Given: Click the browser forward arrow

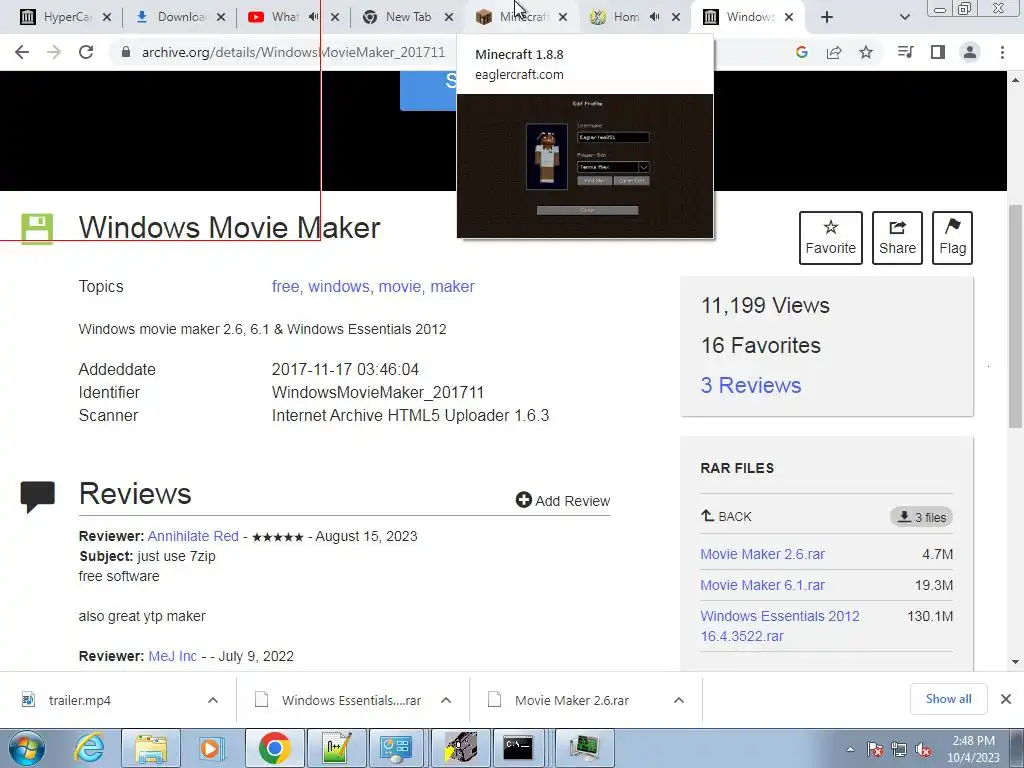Looking at the screenshot, I should pyautogui.click(x=54, y=52).
